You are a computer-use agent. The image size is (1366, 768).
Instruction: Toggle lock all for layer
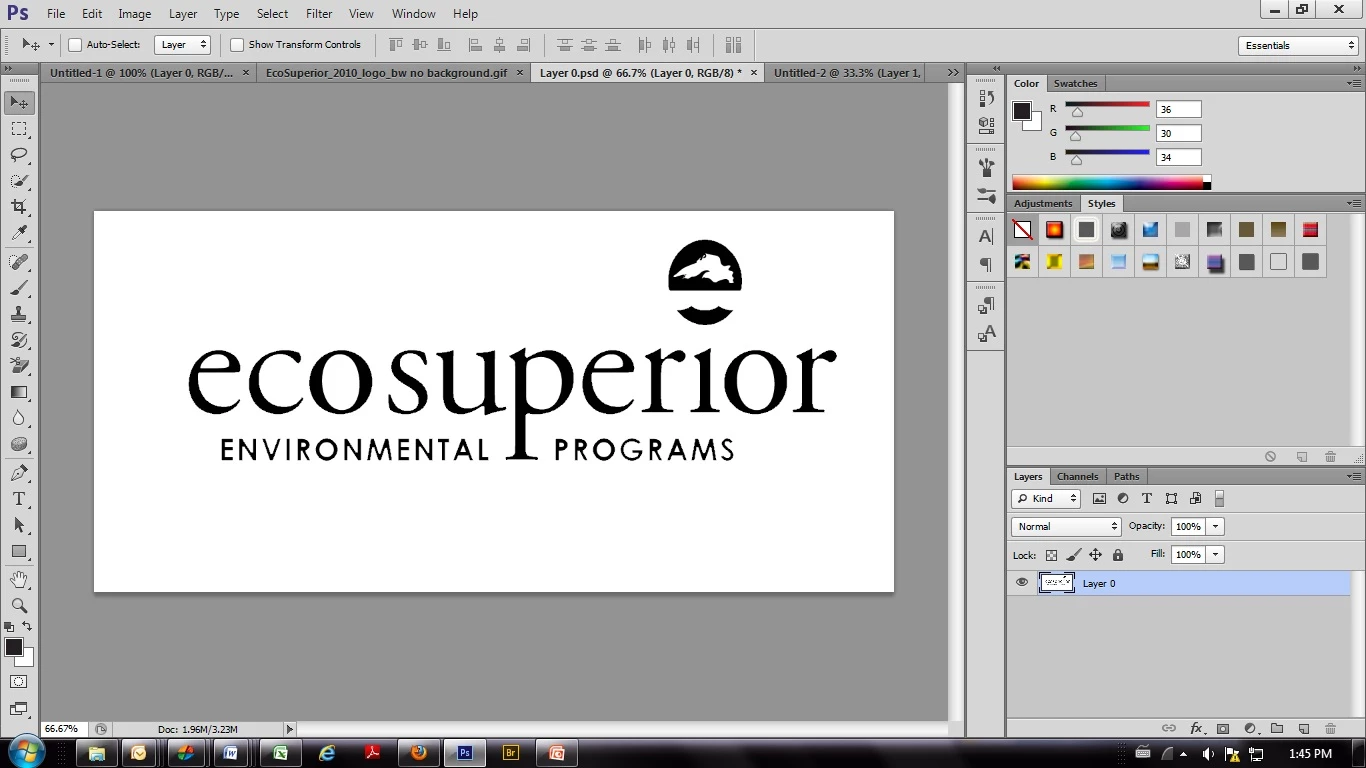[1118, 555]
